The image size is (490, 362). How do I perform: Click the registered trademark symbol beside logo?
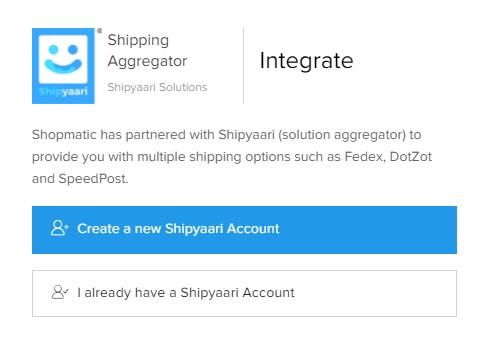click(x=99, y=31)
